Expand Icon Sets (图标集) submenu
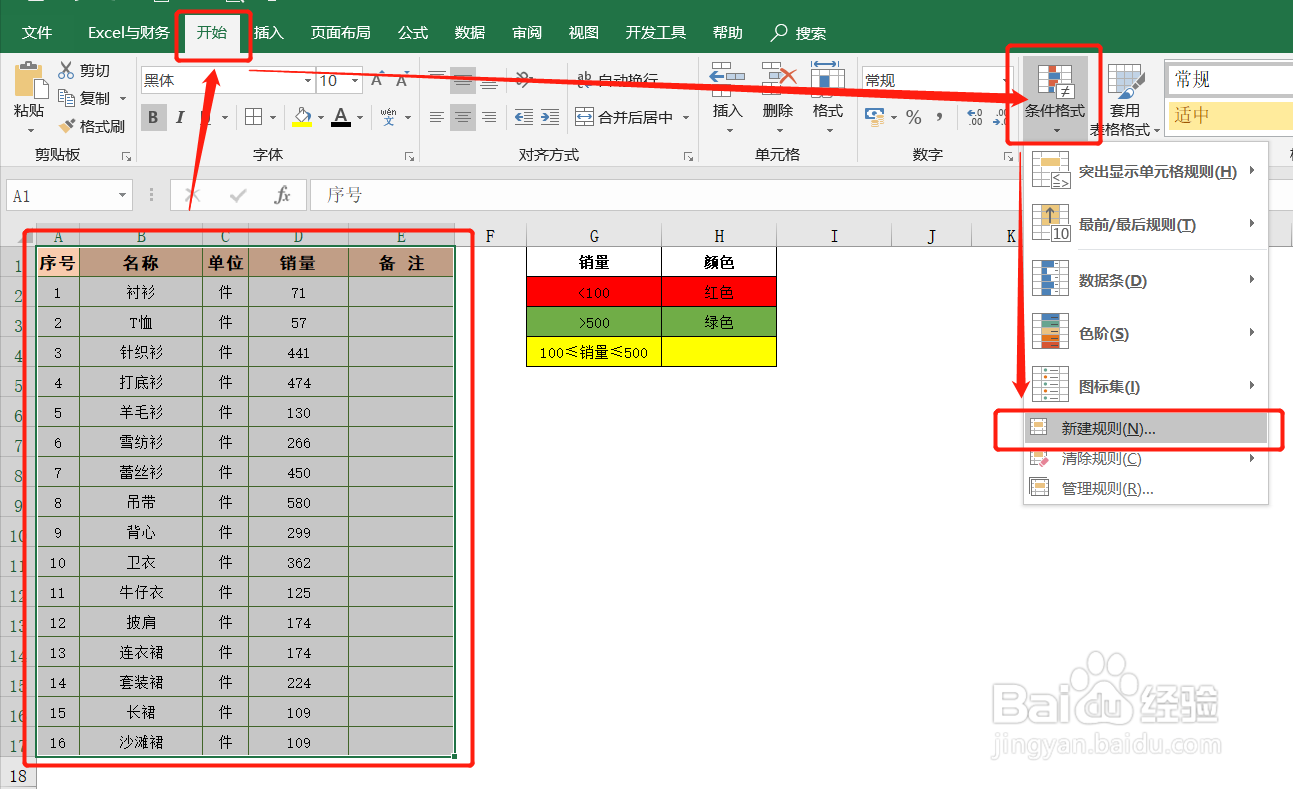 [1144, 386]
